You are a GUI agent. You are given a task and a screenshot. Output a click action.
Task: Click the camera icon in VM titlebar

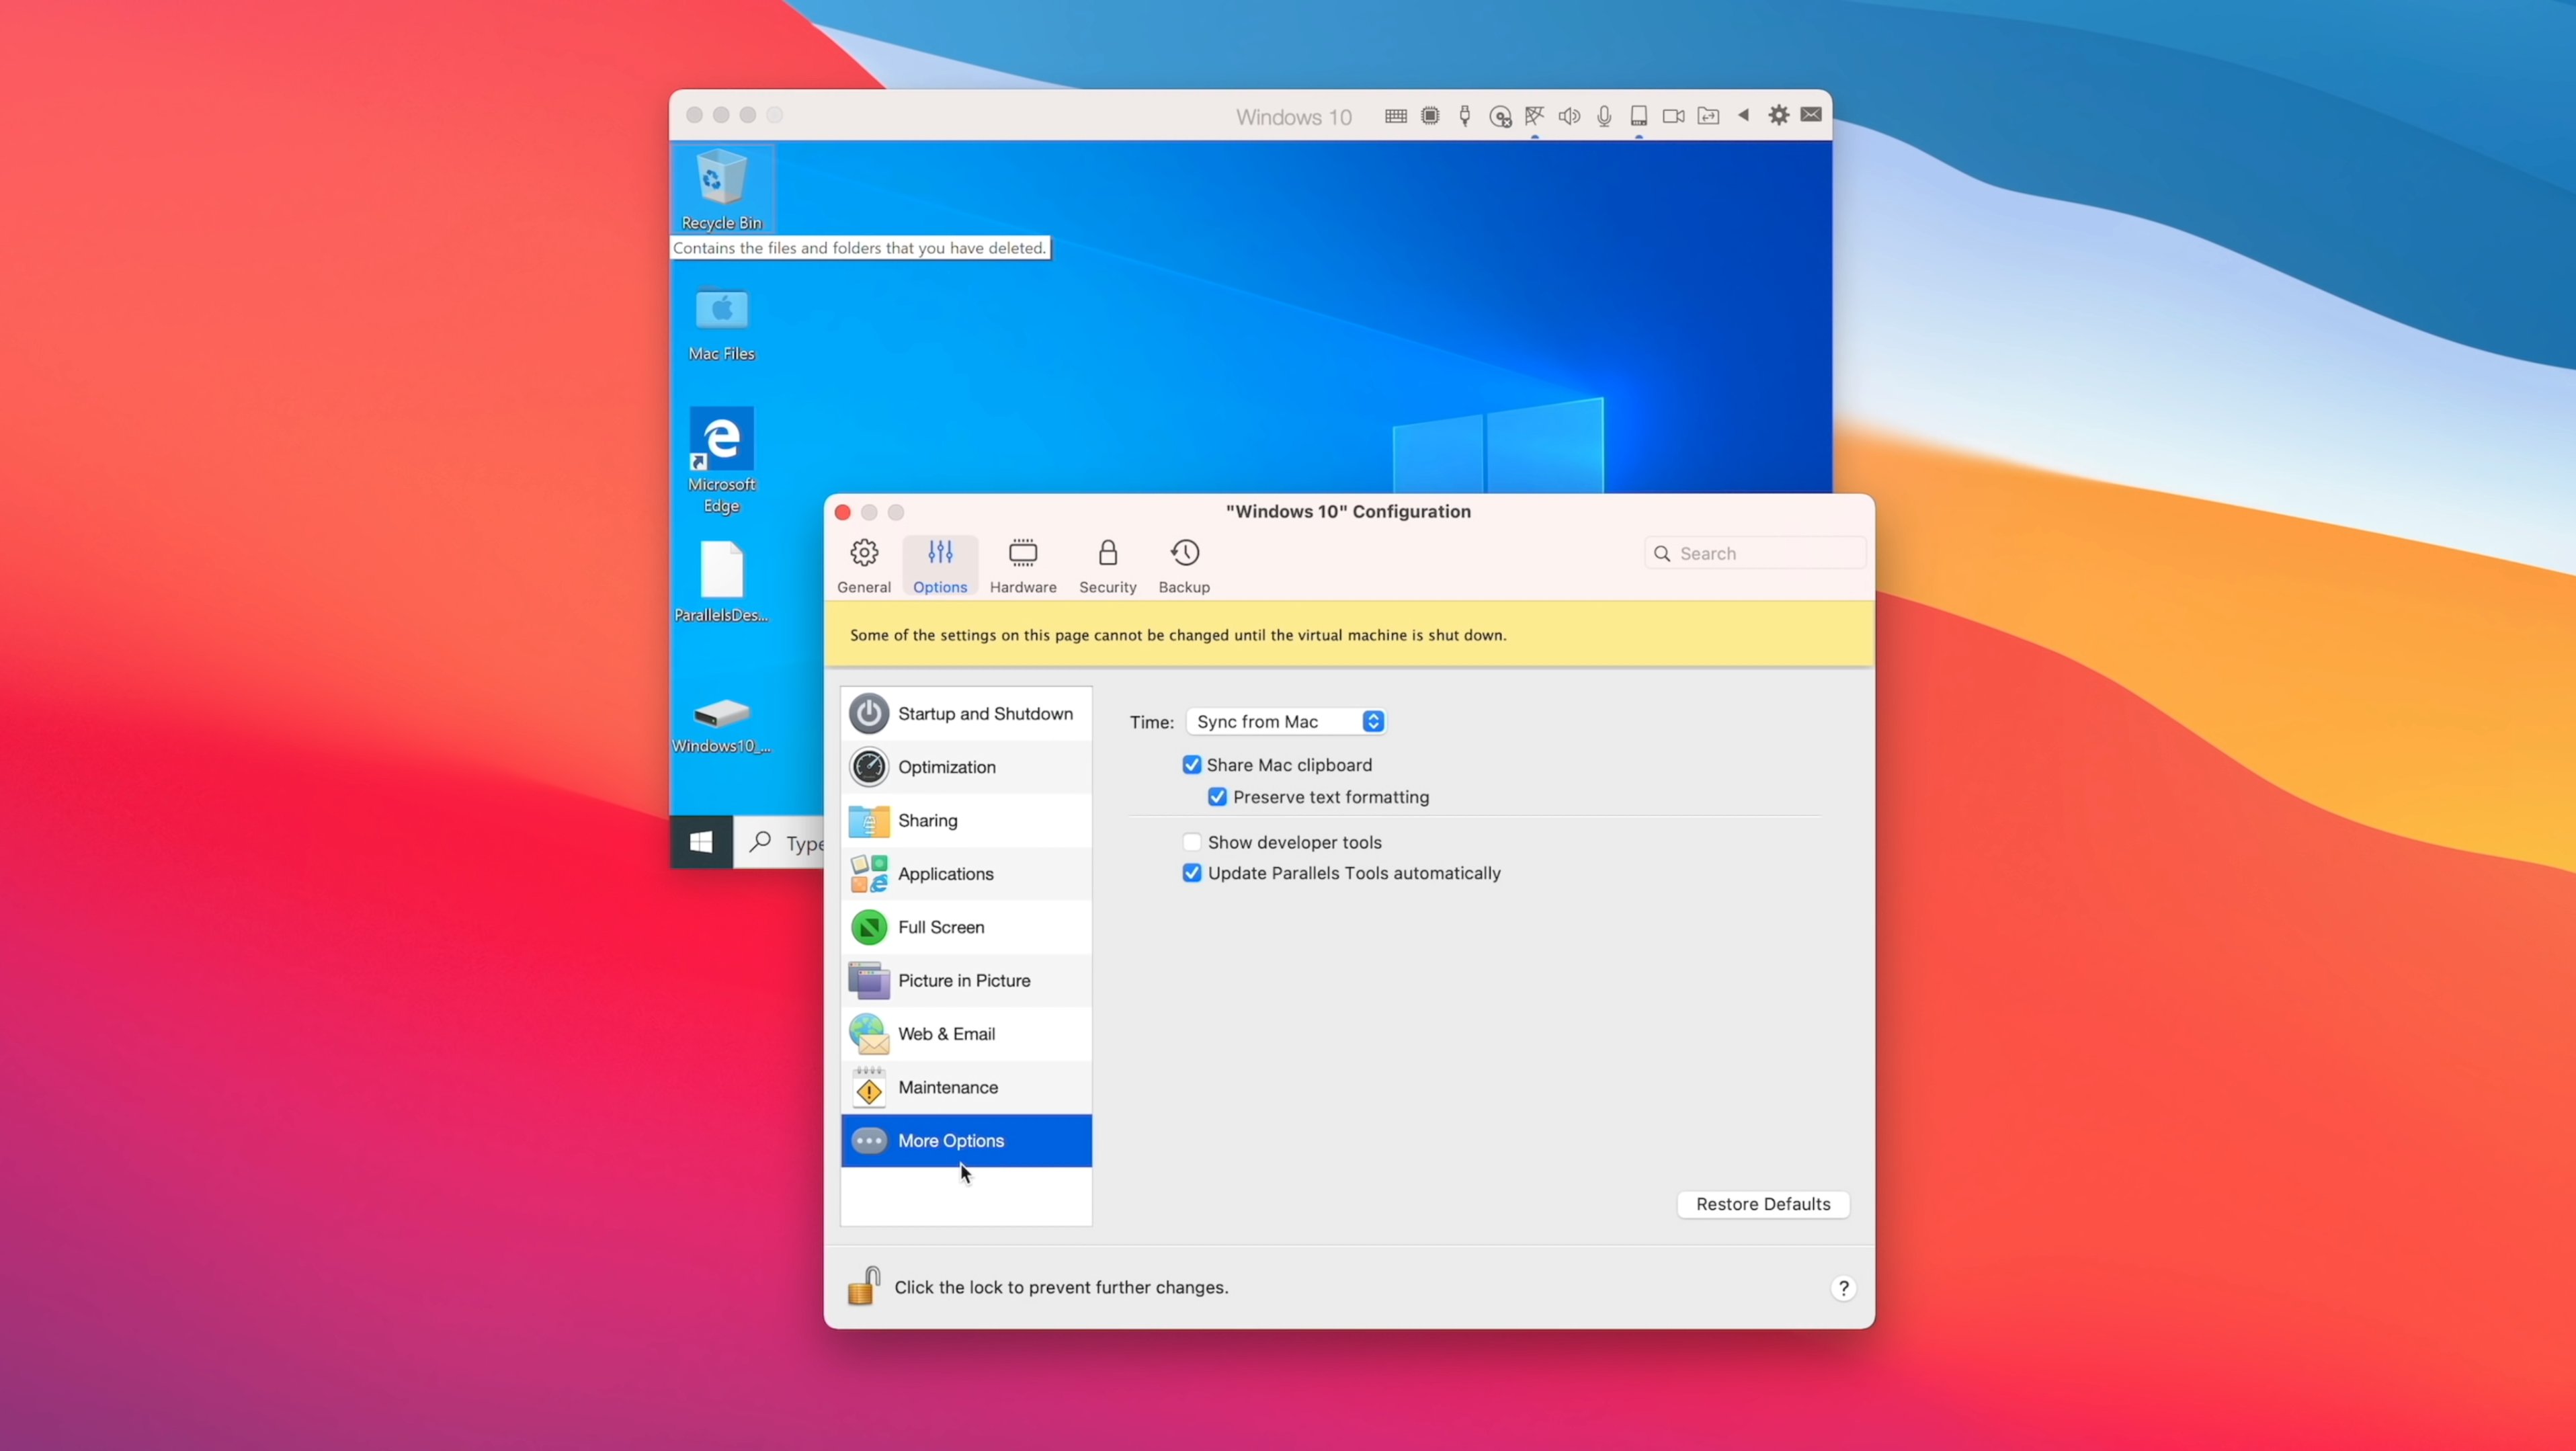tap(1673, 116)
